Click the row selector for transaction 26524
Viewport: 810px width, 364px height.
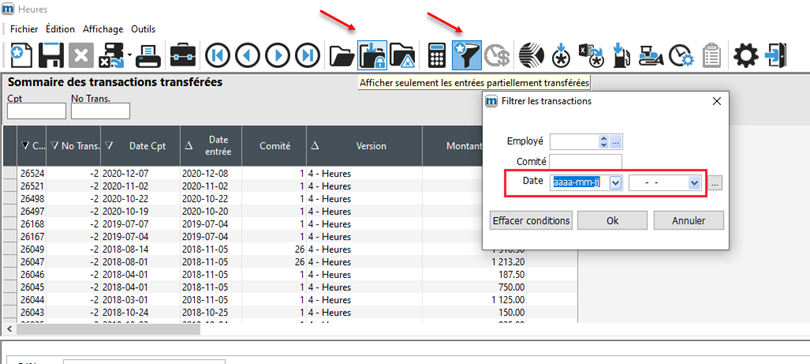tap(10, 173)
